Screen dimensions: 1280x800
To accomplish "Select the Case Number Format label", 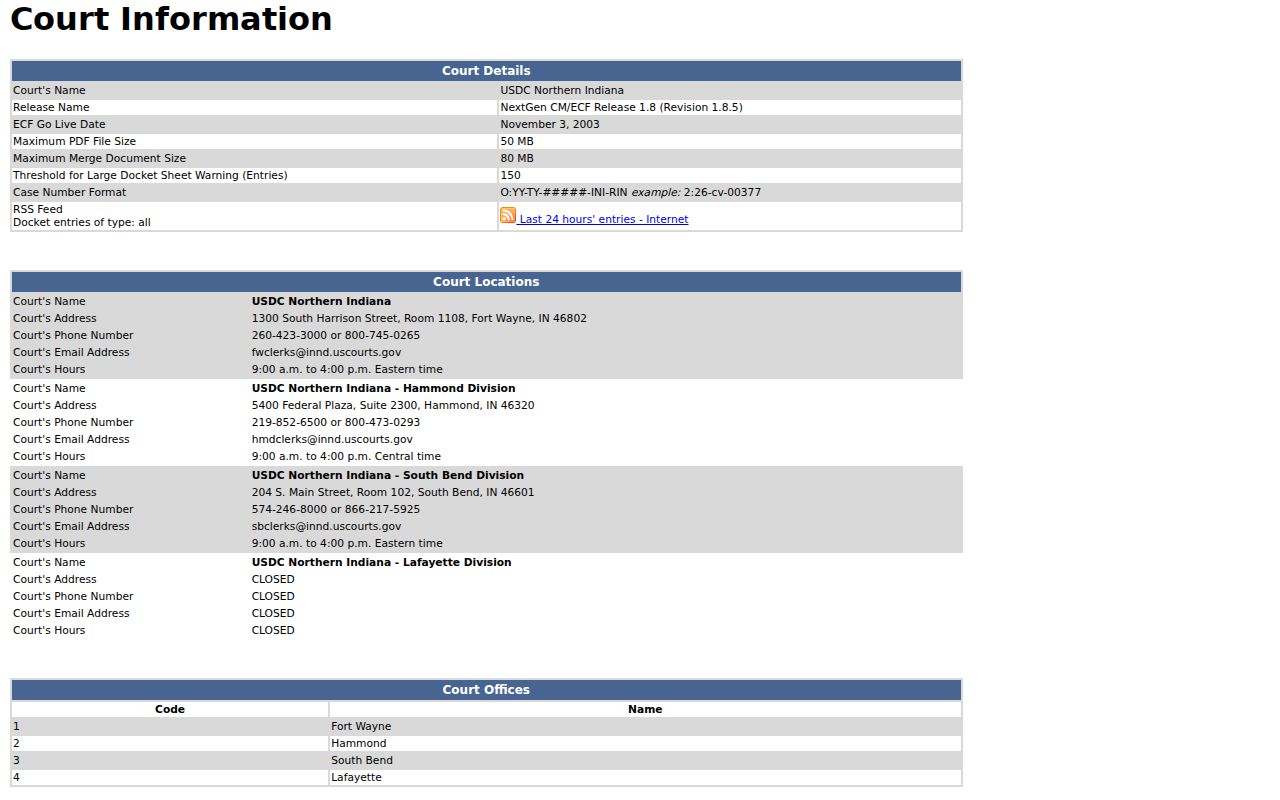I will click(x=70, y=192).
